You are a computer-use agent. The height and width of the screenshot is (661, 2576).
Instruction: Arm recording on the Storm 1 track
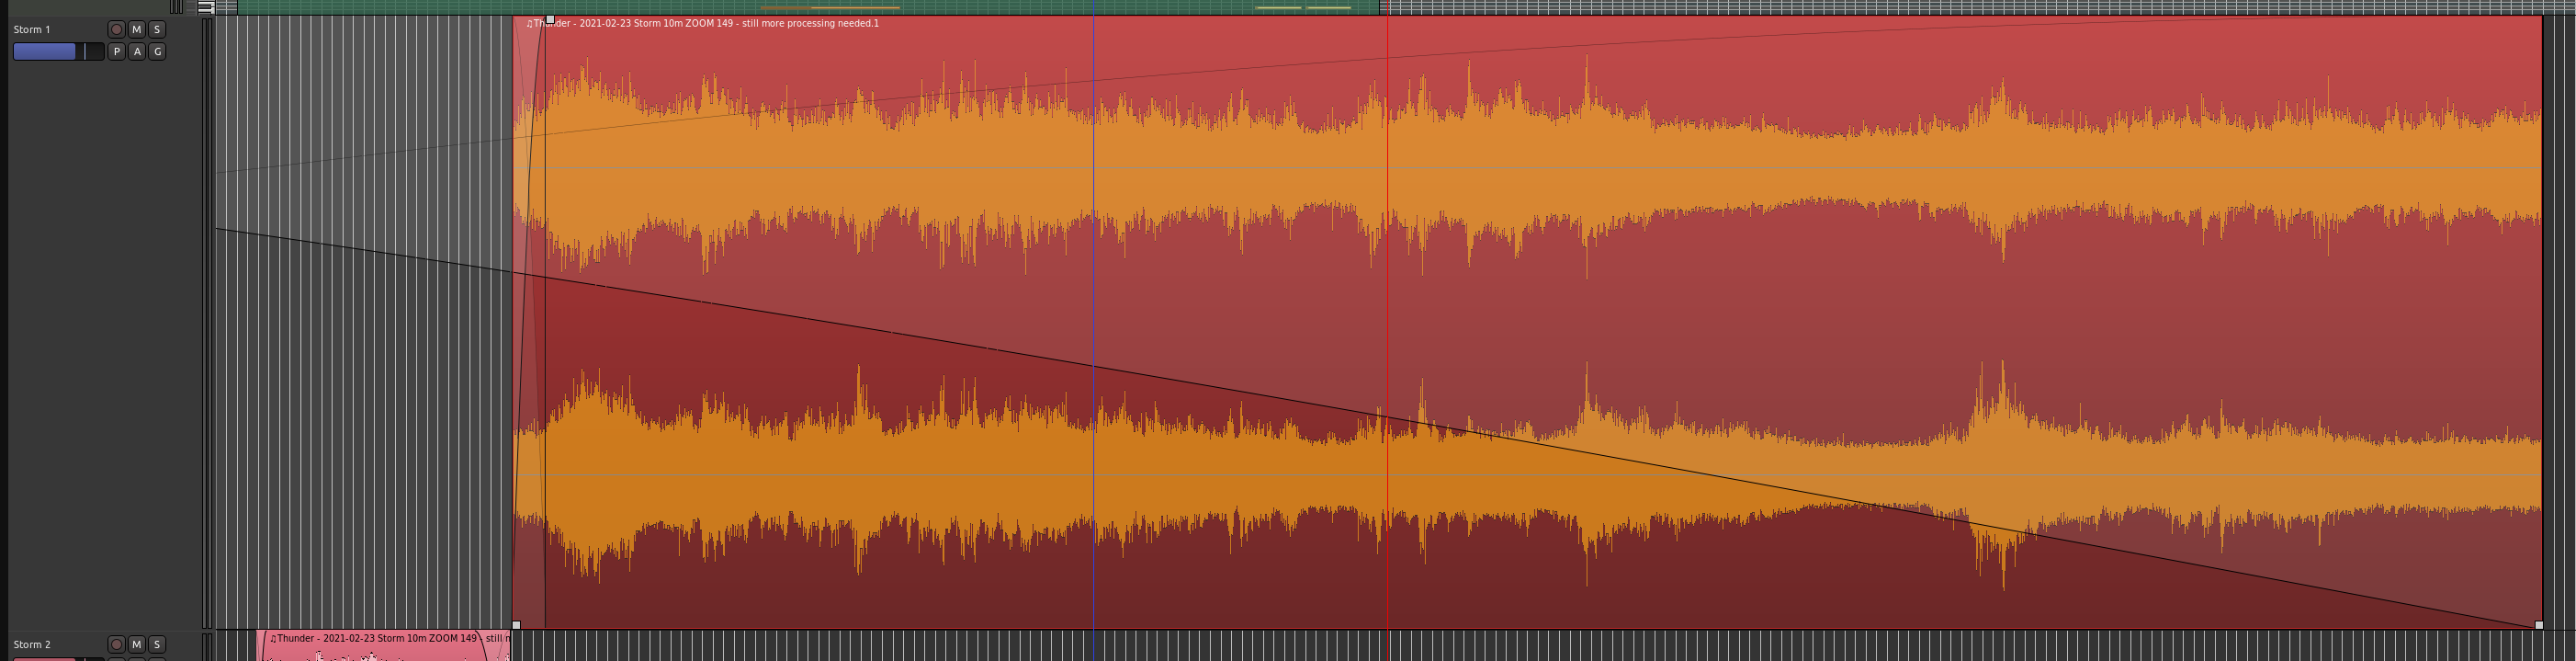coord(116,30)
